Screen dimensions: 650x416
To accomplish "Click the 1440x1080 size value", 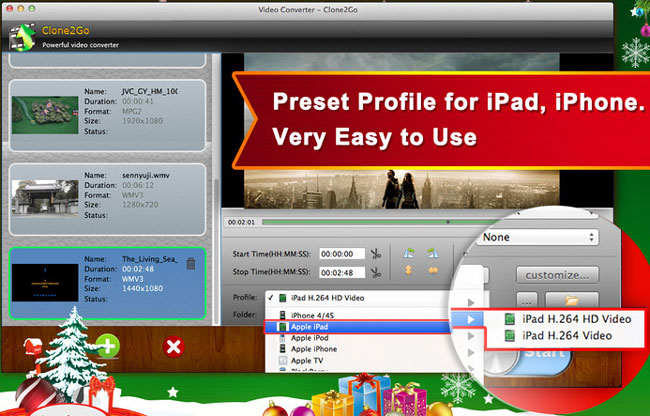I will click(142, 289).
